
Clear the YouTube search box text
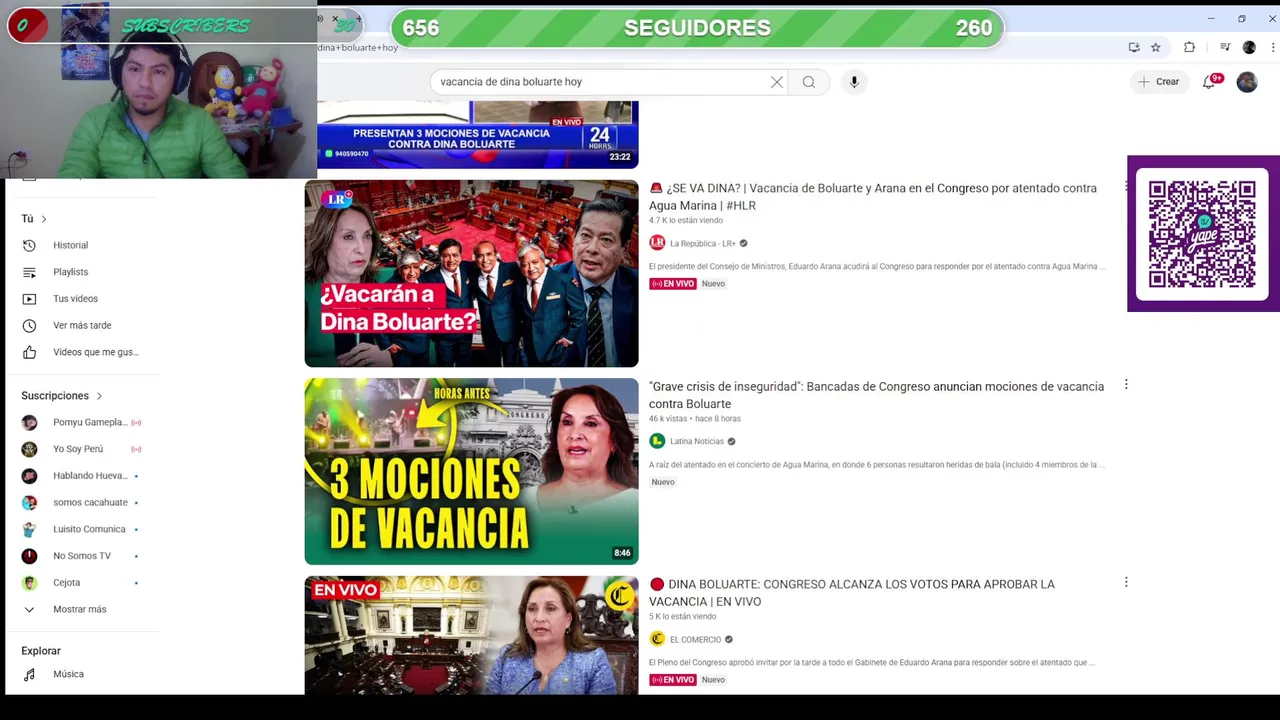777,82
